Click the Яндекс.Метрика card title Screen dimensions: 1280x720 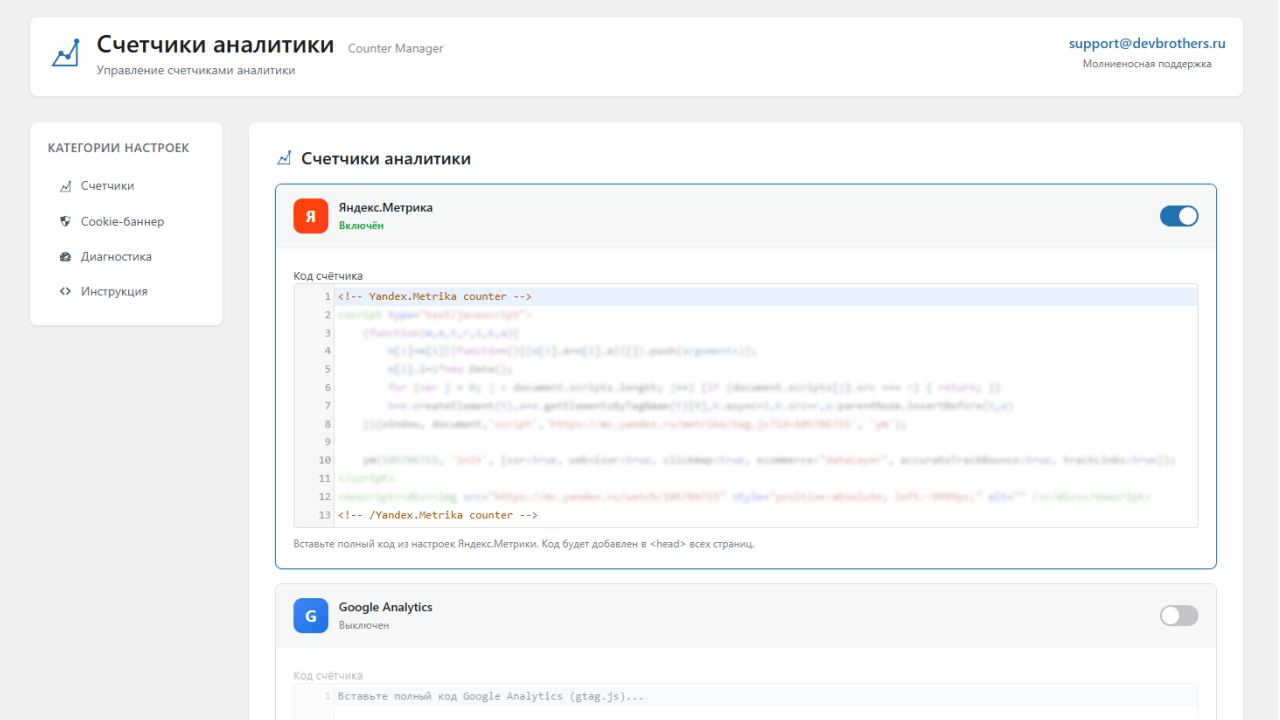(386, 207)
